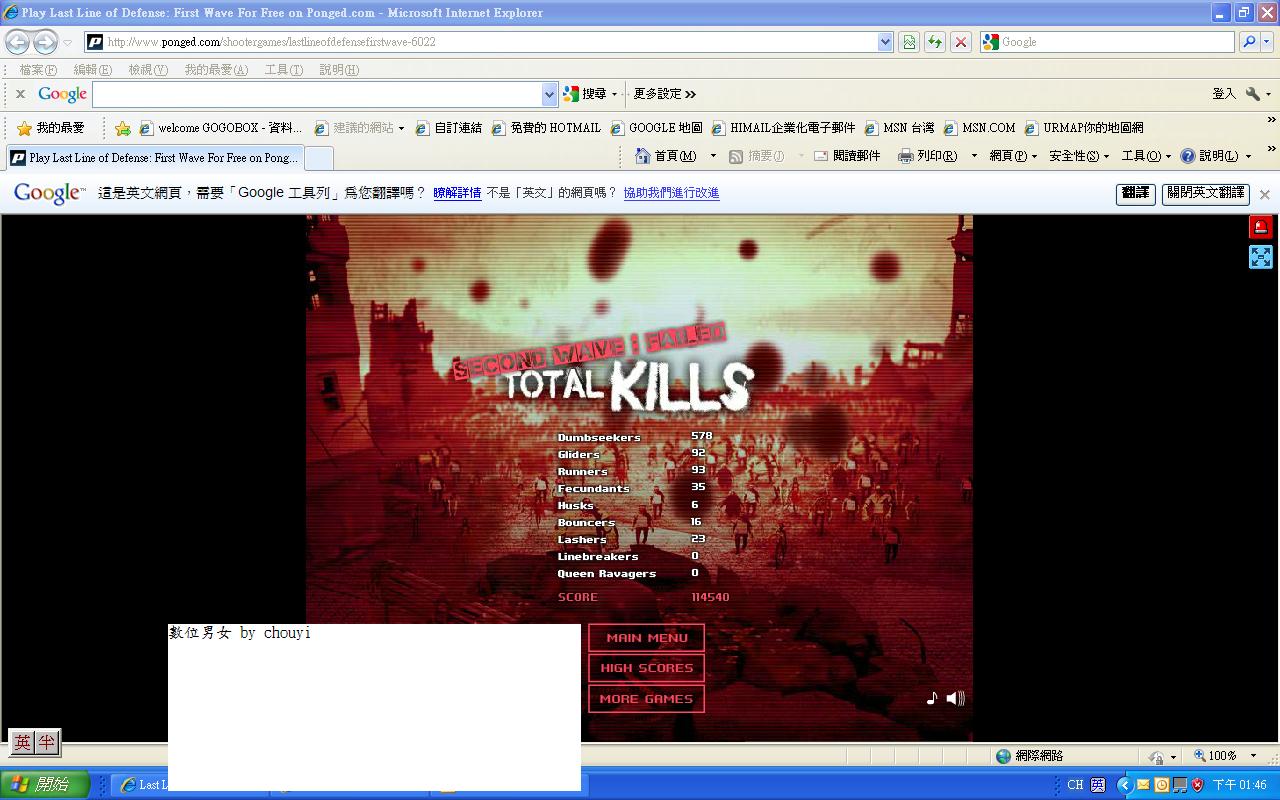The width and height of the screenshot is (1280, 800).
Task: Open the 檔案(F) menu
Action: tap(38, 70)
